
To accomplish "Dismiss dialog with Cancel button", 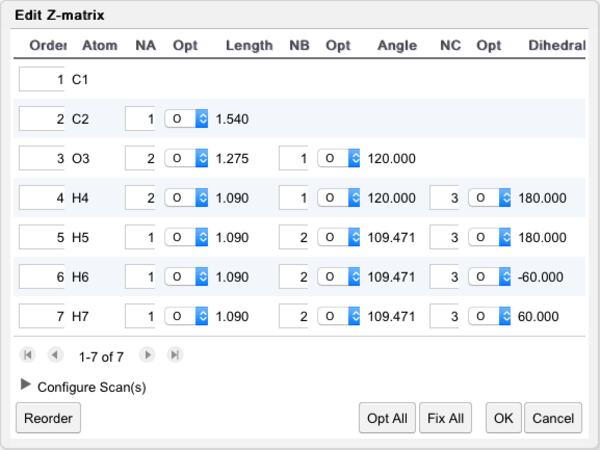I will coord(552,418).
